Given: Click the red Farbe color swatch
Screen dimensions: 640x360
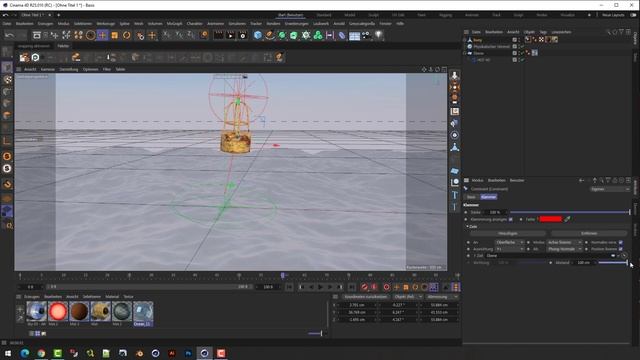Looking at the screenshot, I should [x=551, y=219].
